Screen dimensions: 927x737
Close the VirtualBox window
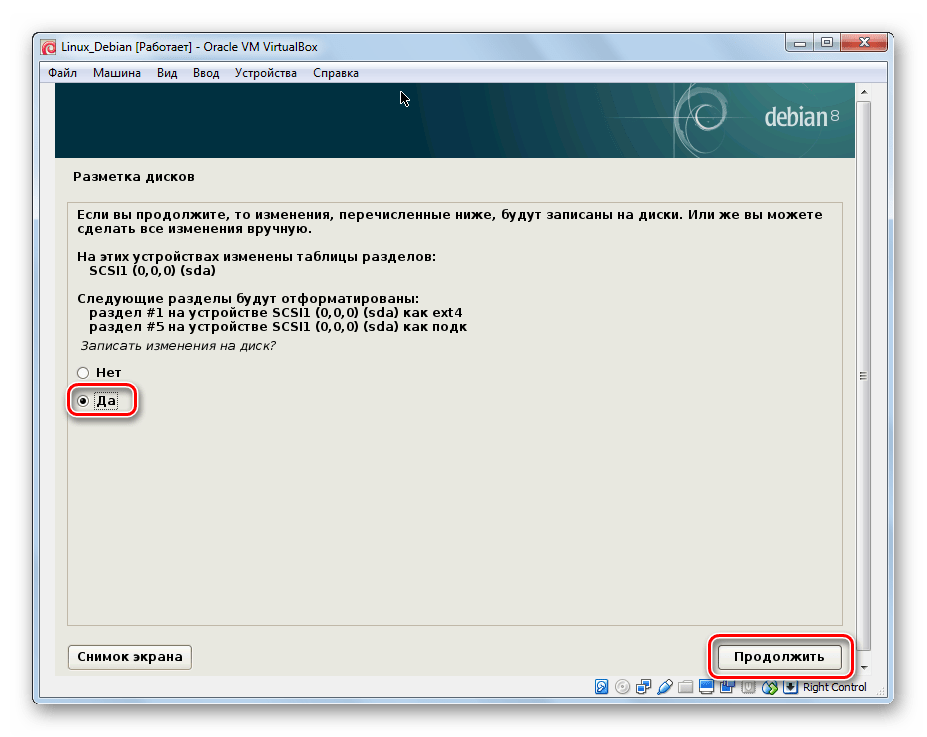point(864,43)
